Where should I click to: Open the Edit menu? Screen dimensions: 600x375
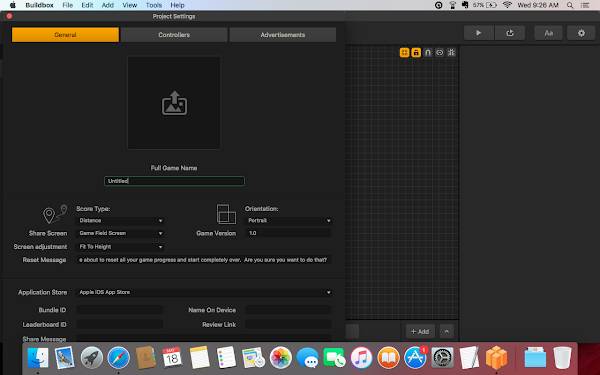coord(87,5)
